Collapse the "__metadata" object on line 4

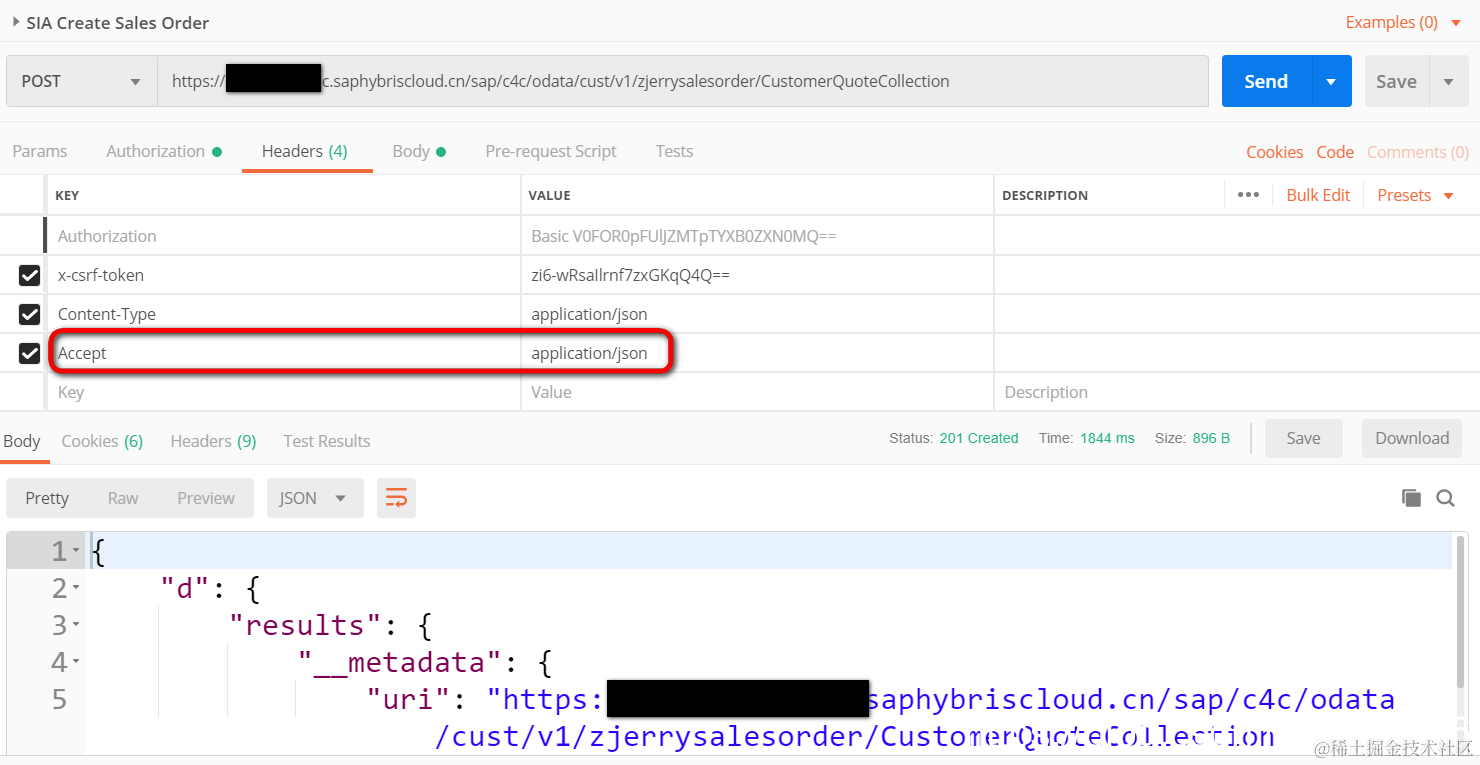76,662
